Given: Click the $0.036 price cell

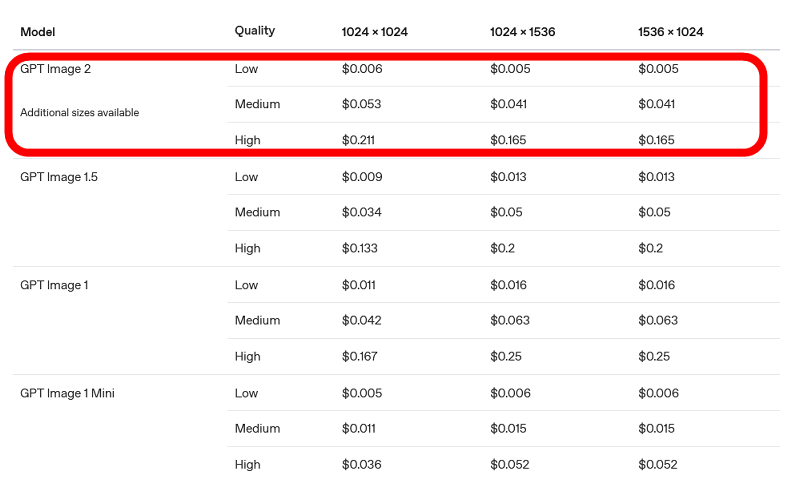Looking at the screenshot, I should (361, 464).
